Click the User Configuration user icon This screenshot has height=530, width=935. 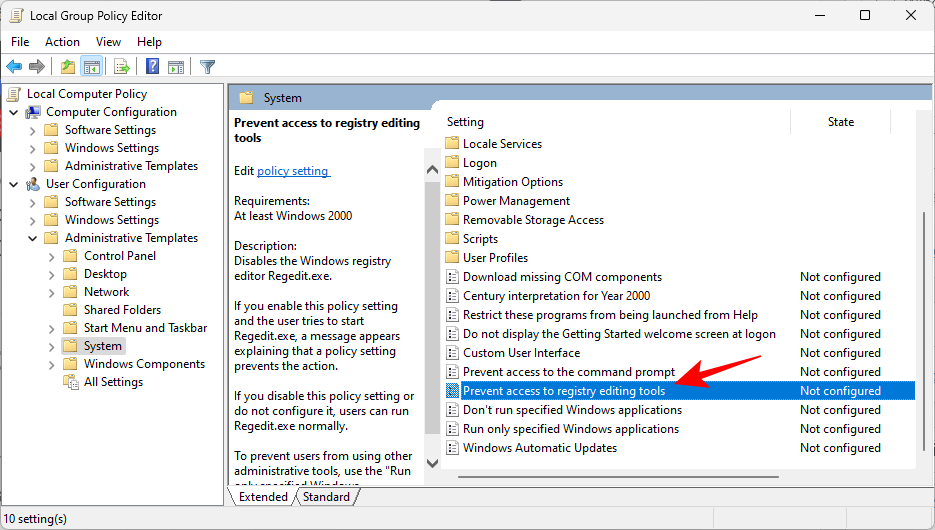click(x=33, y=184)
